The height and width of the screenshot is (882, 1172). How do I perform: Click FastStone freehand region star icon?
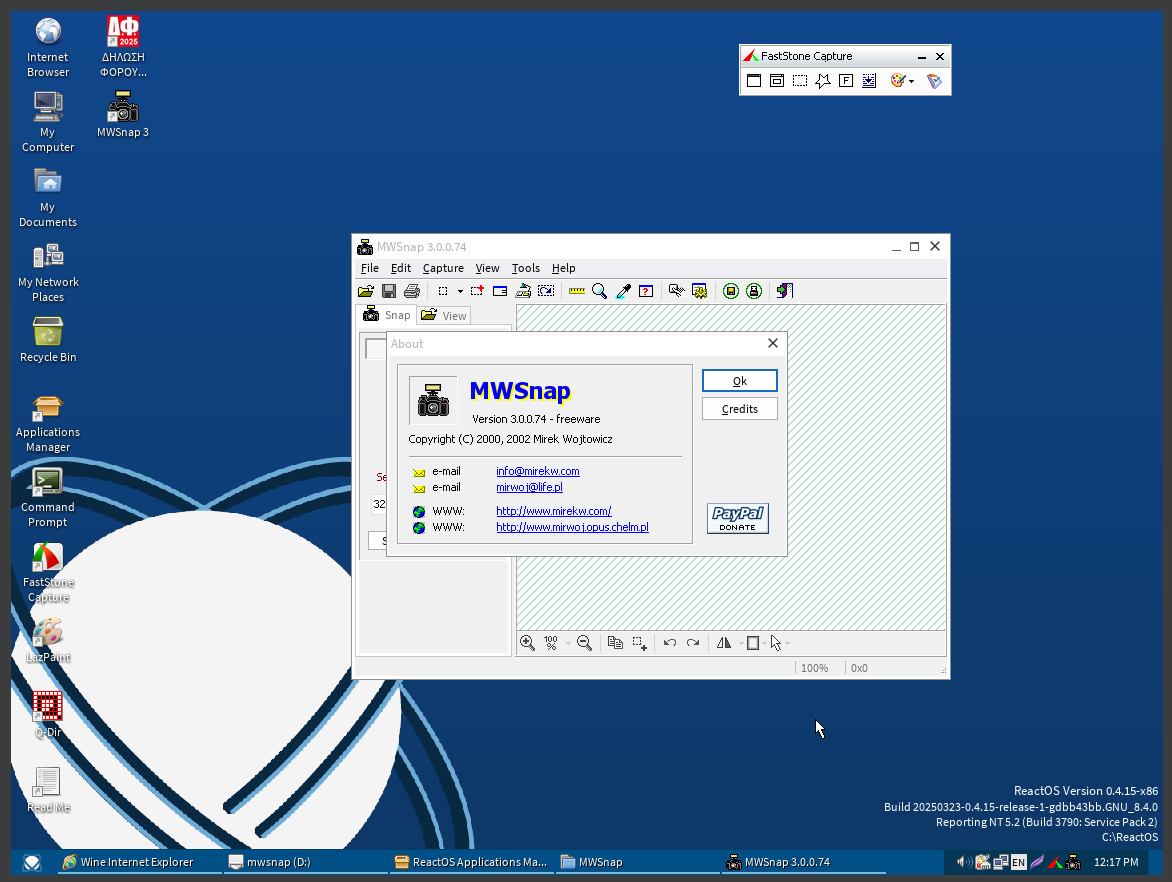coord(823,81)
